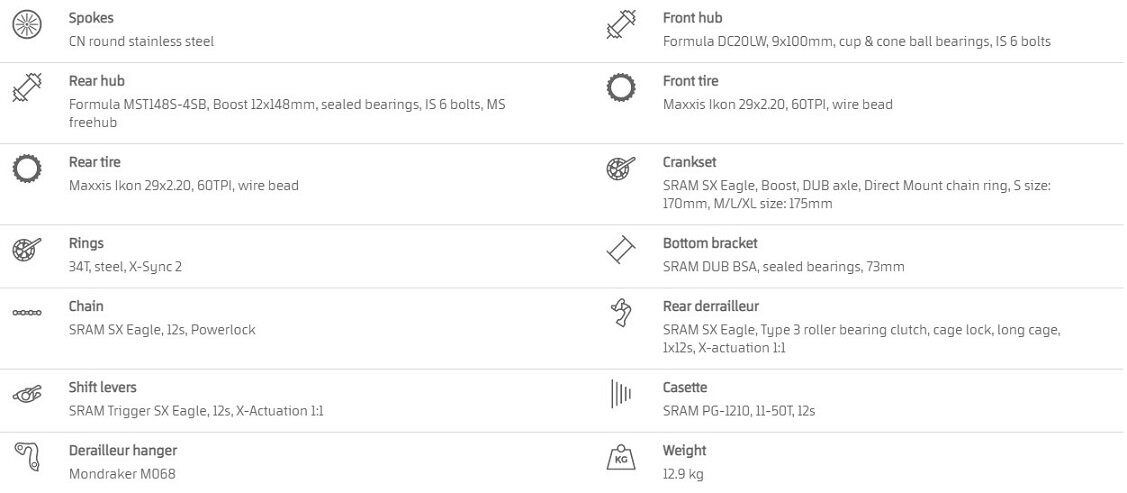Click the rear hub icon
The width and height of the screenshot is (1127, 493).
[x=26, y=88]
